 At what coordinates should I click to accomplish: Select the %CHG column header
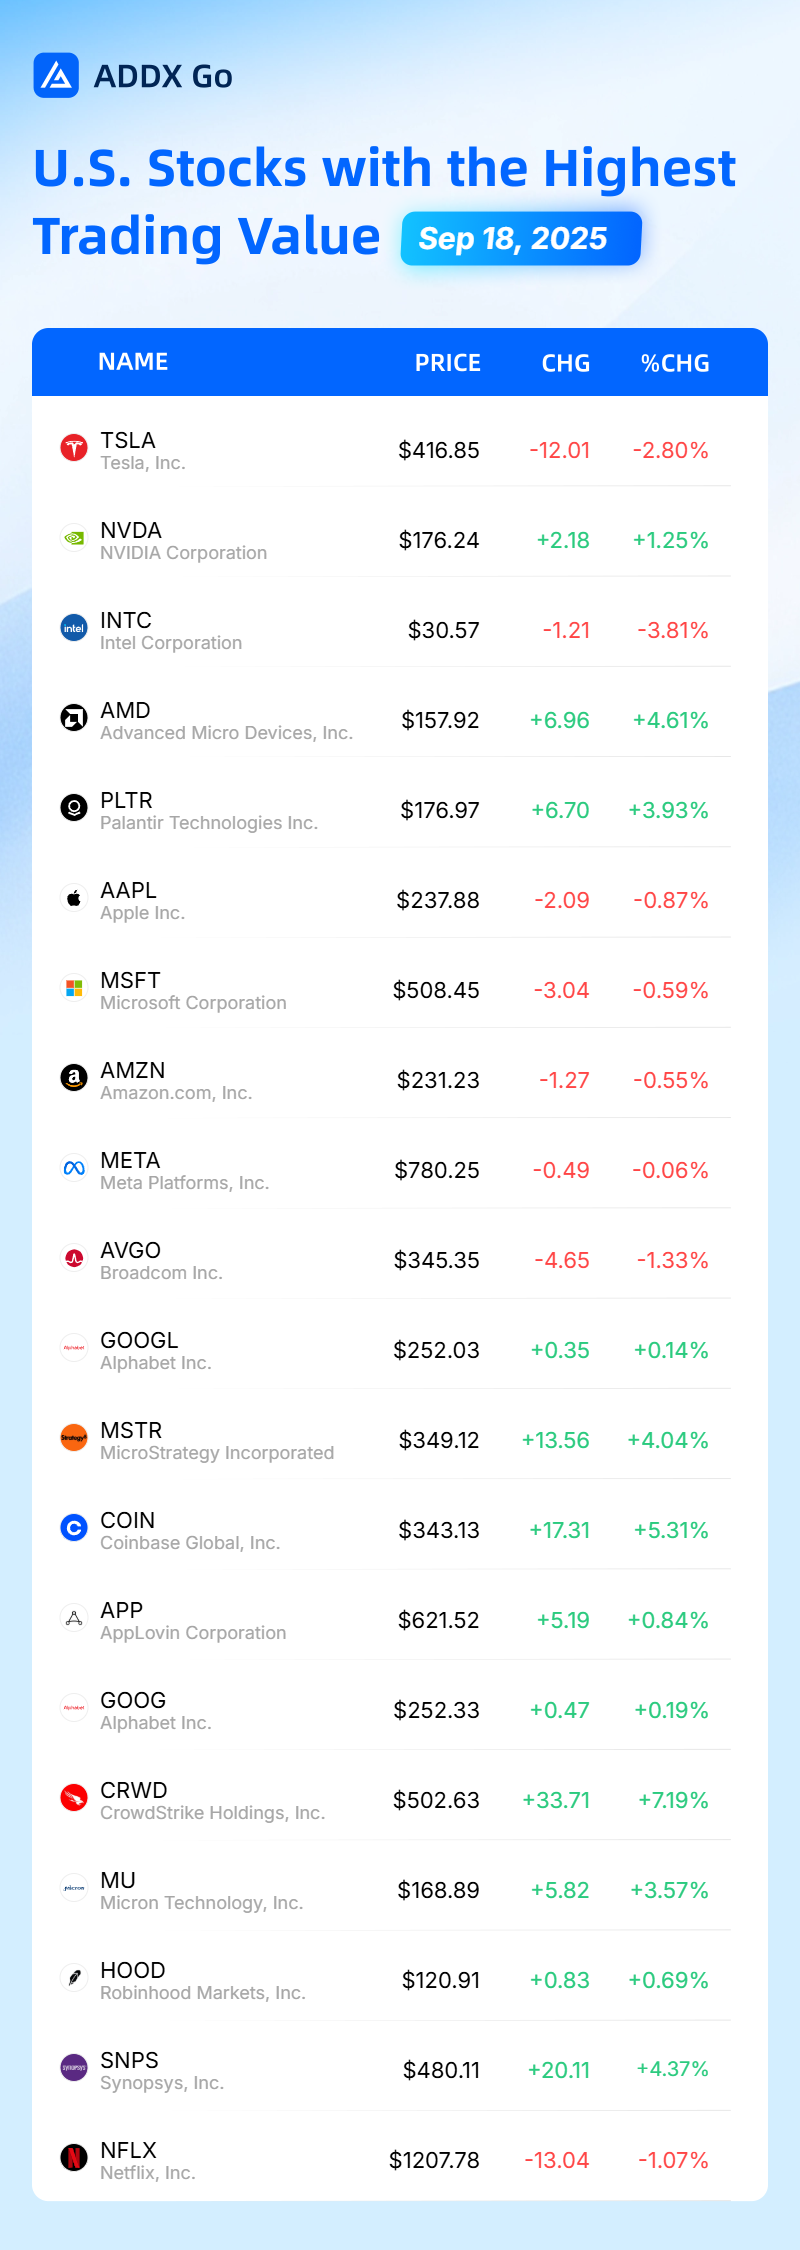tap(675, 363)
